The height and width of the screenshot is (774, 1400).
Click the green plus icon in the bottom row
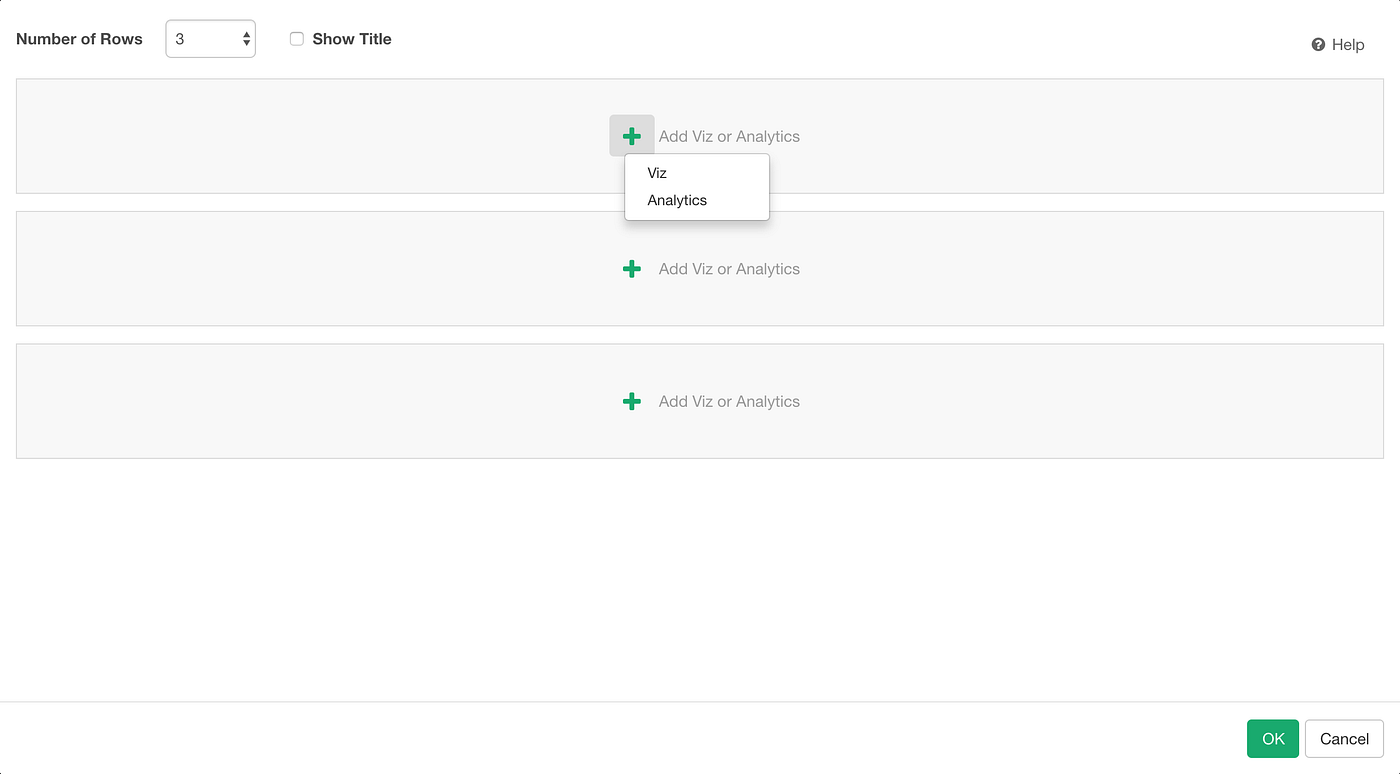pos(631,401)
